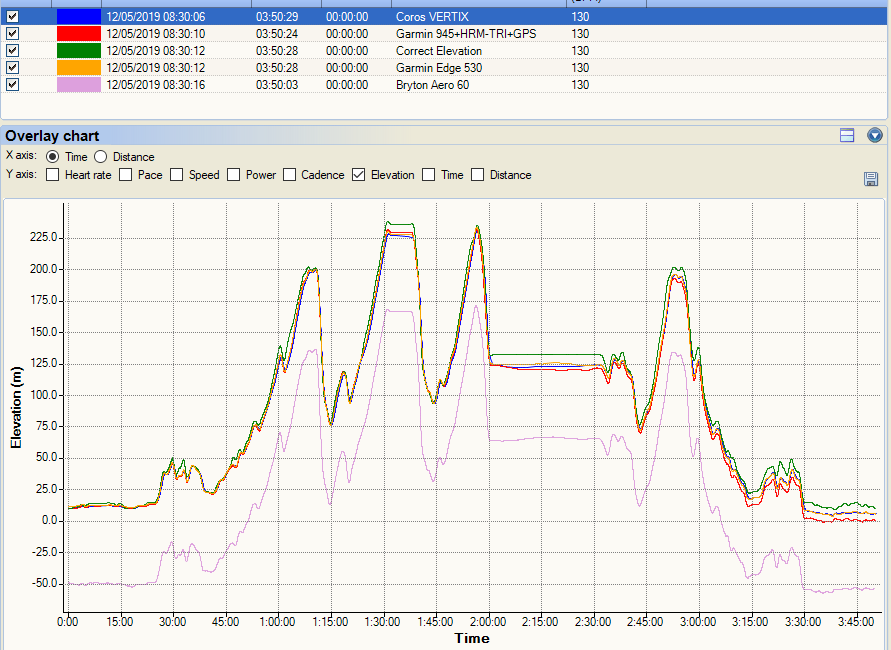Enable the Power Y axis checkbox
Screen dimensions: 891x650
tap(234, 175)
